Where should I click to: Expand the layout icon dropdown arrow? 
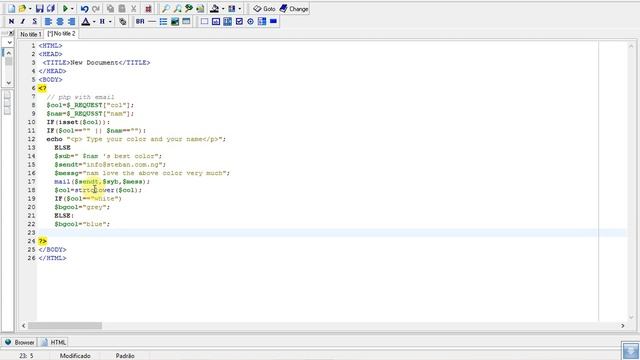click(x=240, y=9)
